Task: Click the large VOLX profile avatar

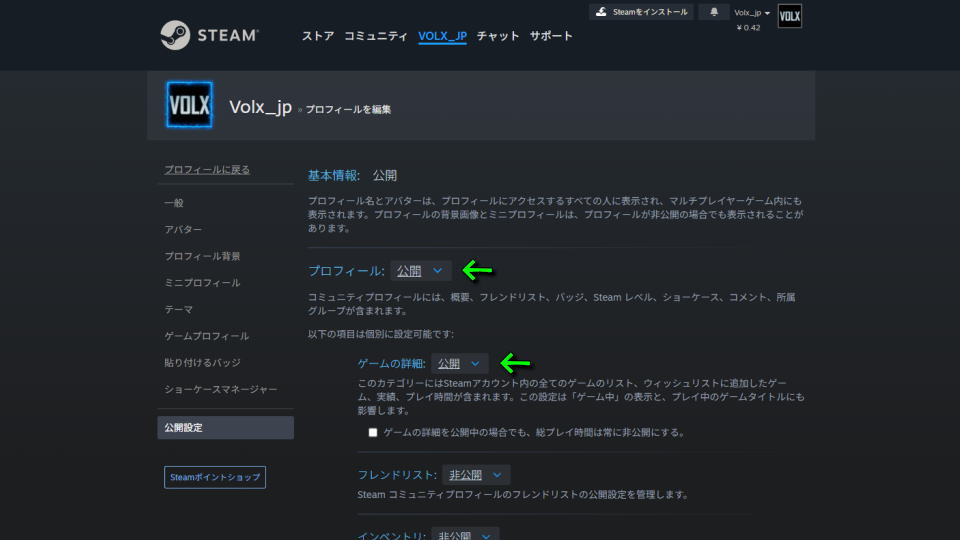Action: click(189, 105)
